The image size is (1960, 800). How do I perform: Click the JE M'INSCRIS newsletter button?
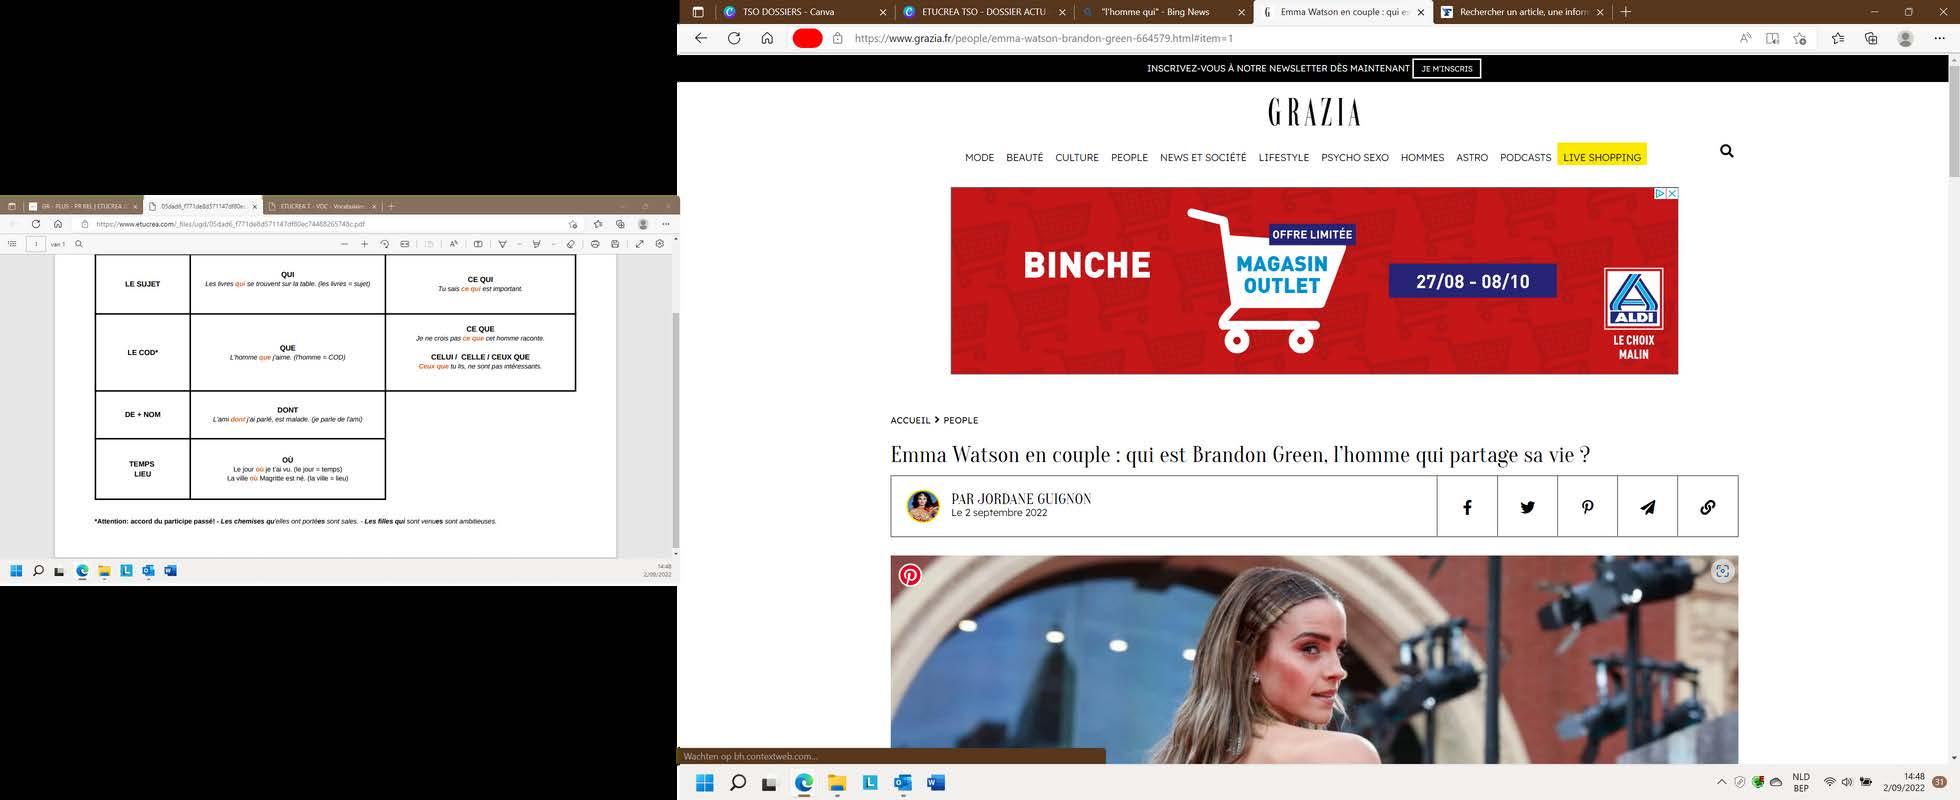coord(1446,68)
